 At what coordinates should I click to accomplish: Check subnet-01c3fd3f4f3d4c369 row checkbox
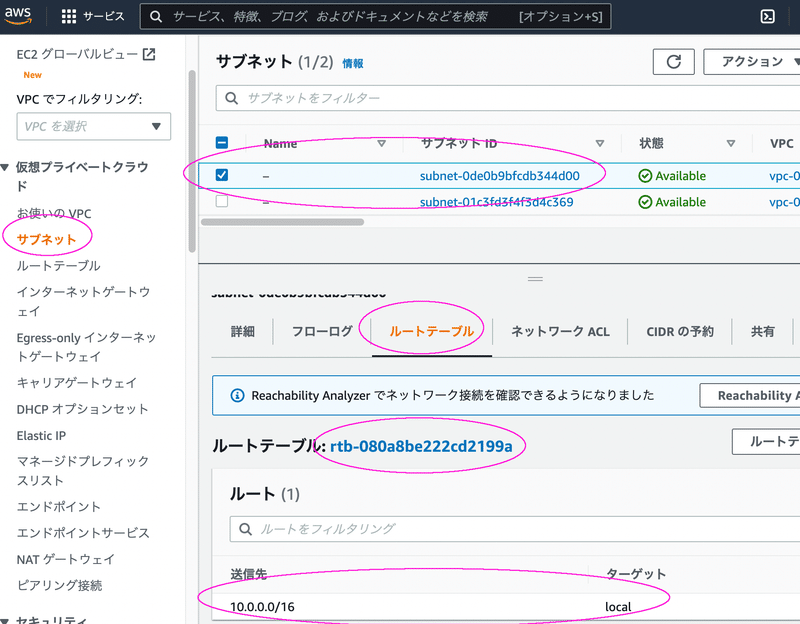tap(222, 201)
